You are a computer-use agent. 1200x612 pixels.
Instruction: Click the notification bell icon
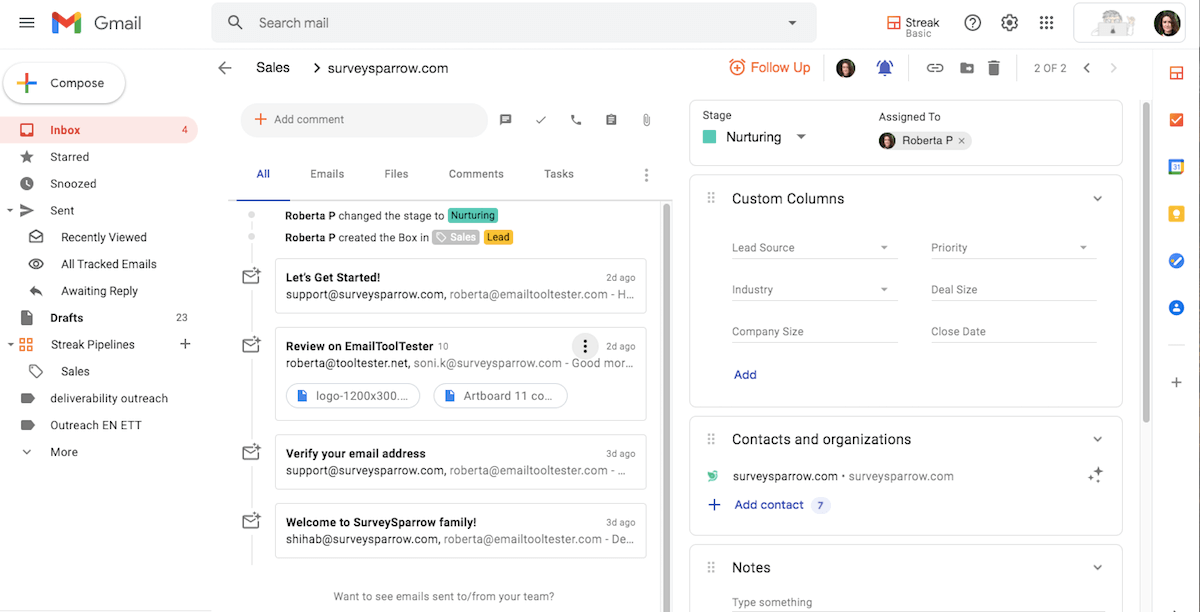tap(885, 68)
